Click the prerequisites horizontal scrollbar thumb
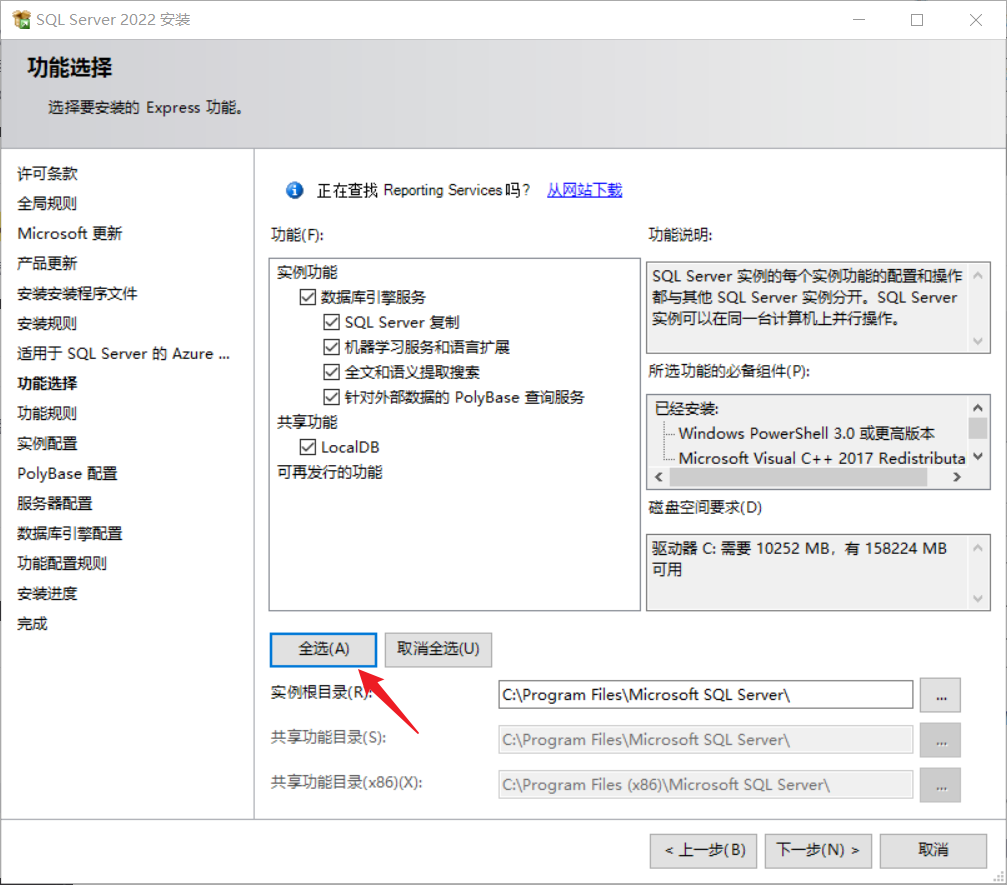1007x885 pixels. (x=798, y=477)
